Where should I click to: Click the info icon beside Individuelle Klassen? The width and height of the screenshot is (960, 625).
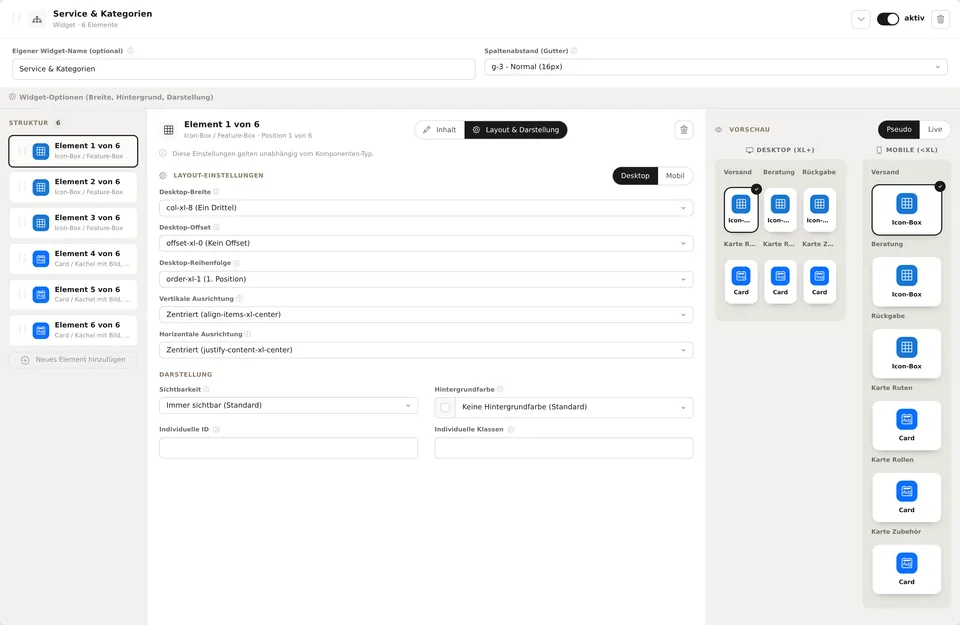(511, 429)
